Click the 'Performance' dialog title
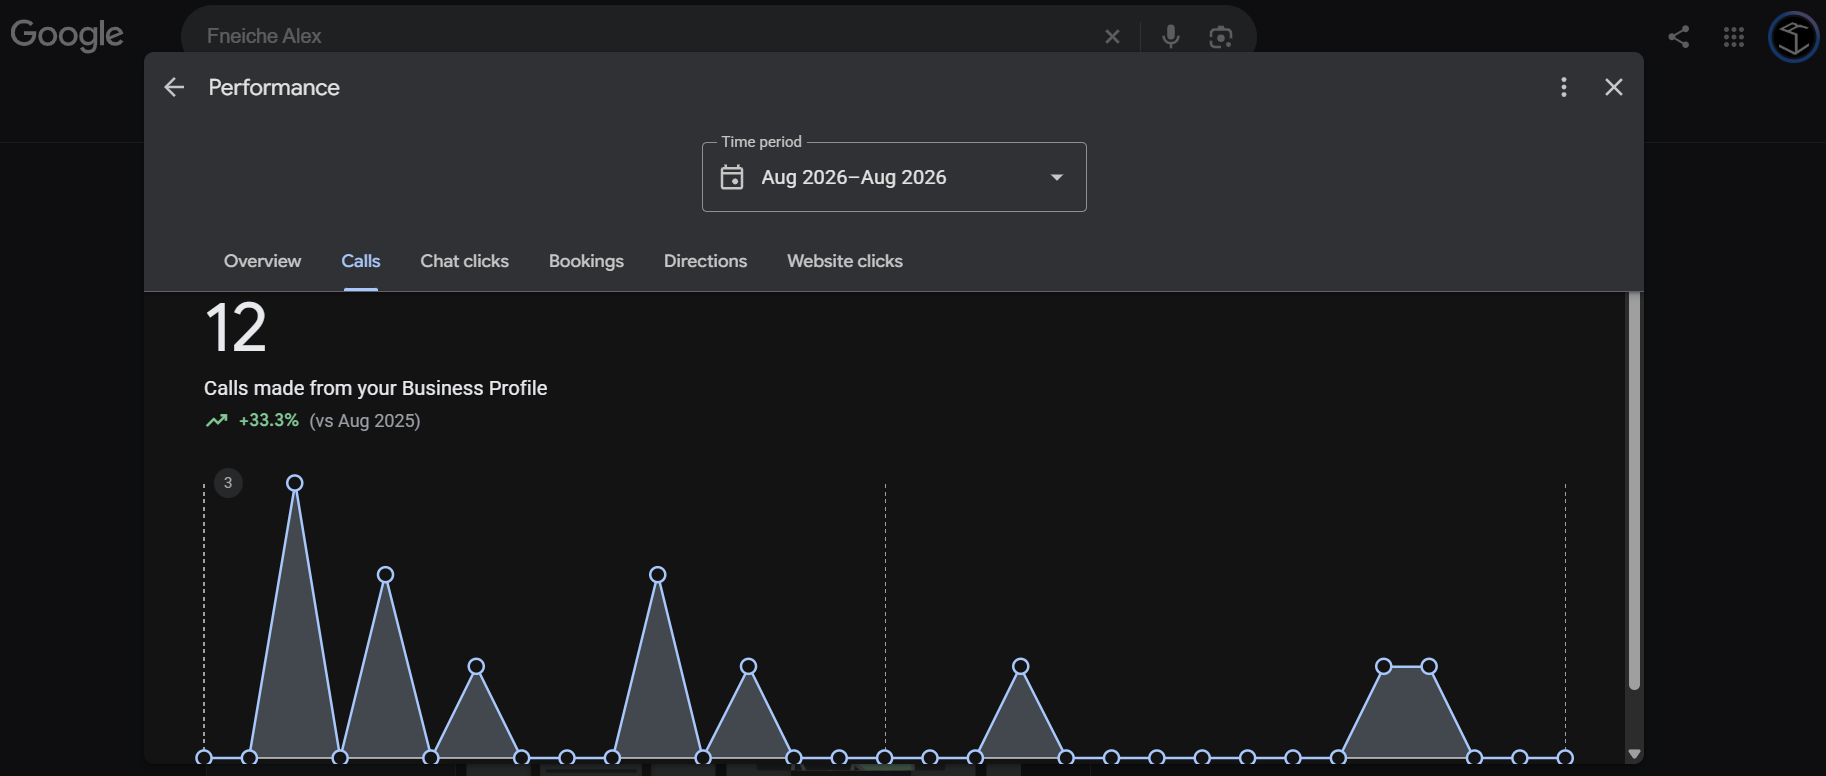This screenshot has width=1826, height=776. tap(274, 87)
